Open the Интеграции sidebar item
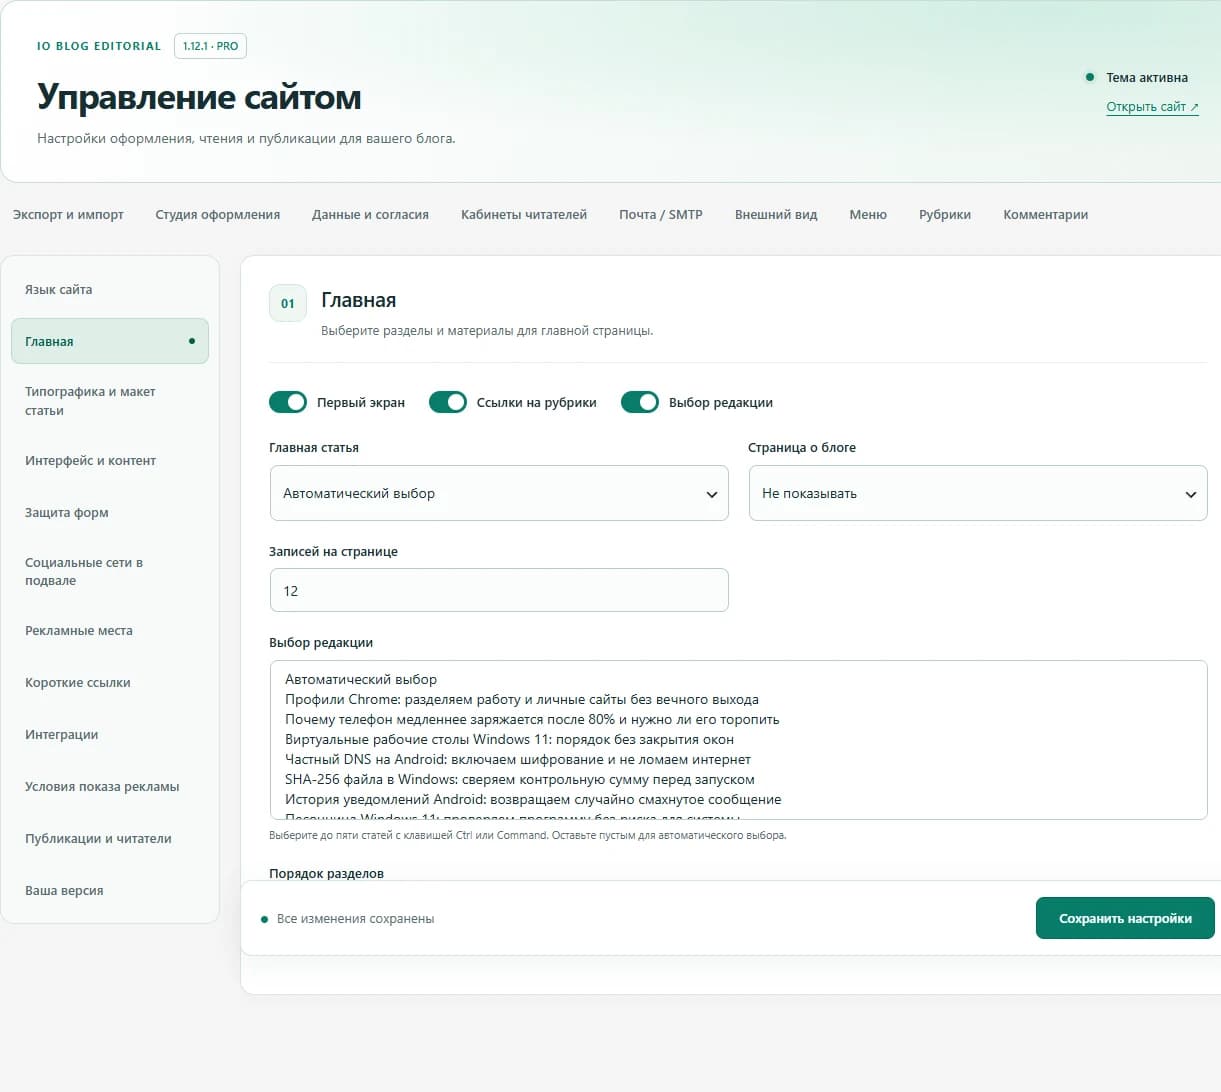The height and width of the screenshot is (1092, 1221). (110, 734)
